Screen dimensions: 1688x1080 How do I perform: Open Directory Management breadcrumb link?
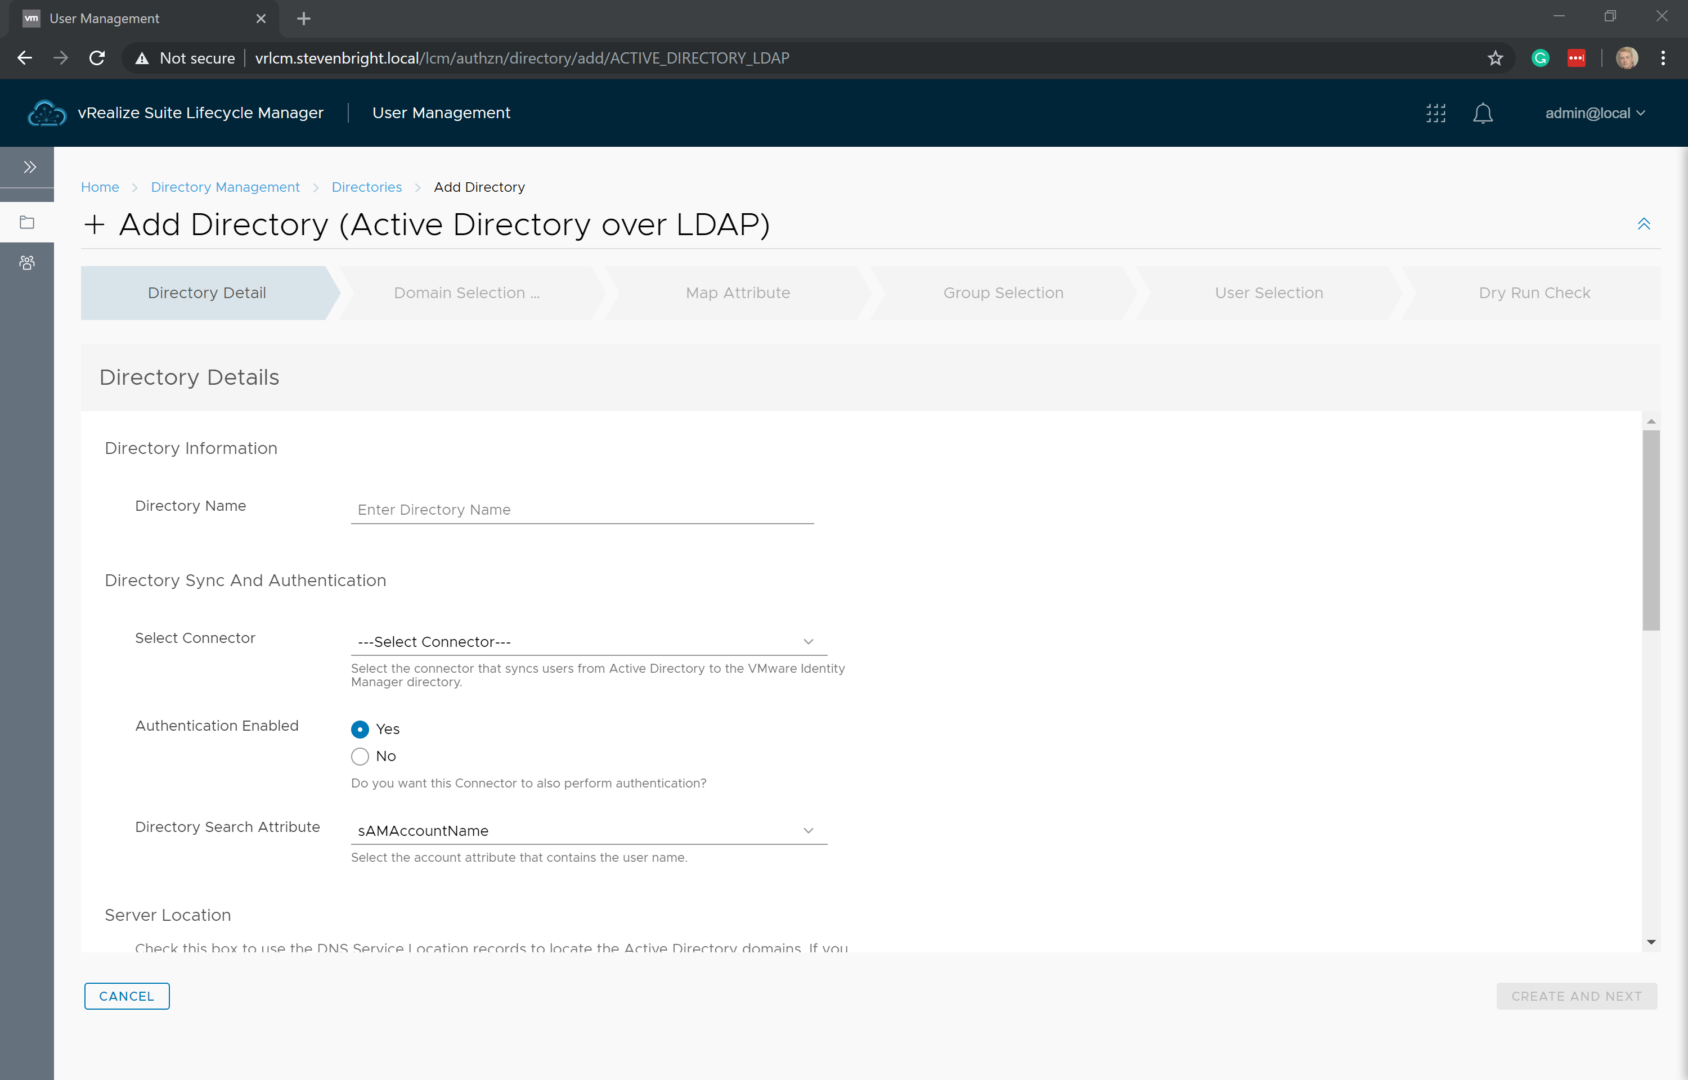(x=225, y=187)
